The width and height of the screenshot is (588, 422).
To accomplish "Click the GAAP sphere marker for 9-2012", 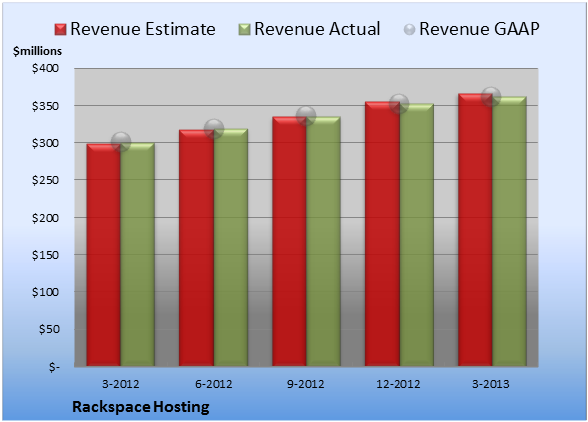I will coord(306,116).
